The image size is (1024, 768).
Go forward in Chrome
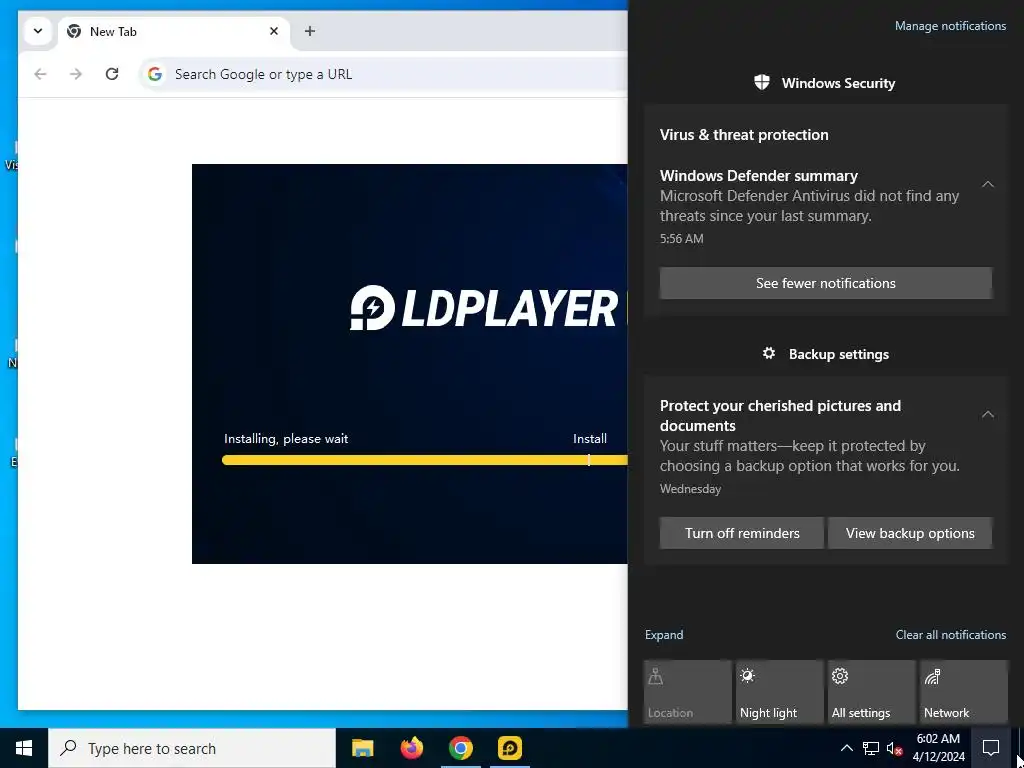[76, 74]
